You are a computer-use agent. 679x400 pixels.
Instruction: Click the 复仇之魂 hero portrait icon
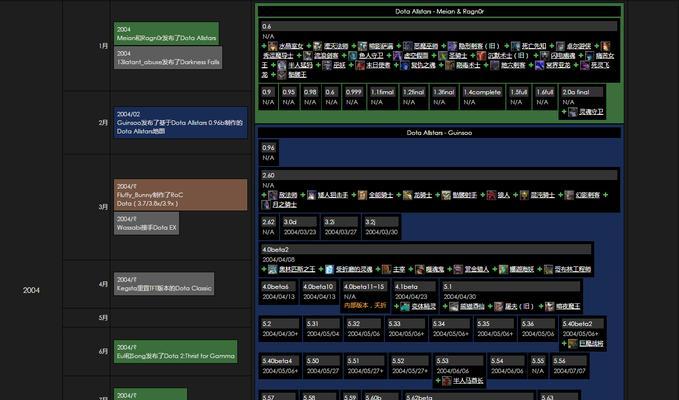coord(405,65)
